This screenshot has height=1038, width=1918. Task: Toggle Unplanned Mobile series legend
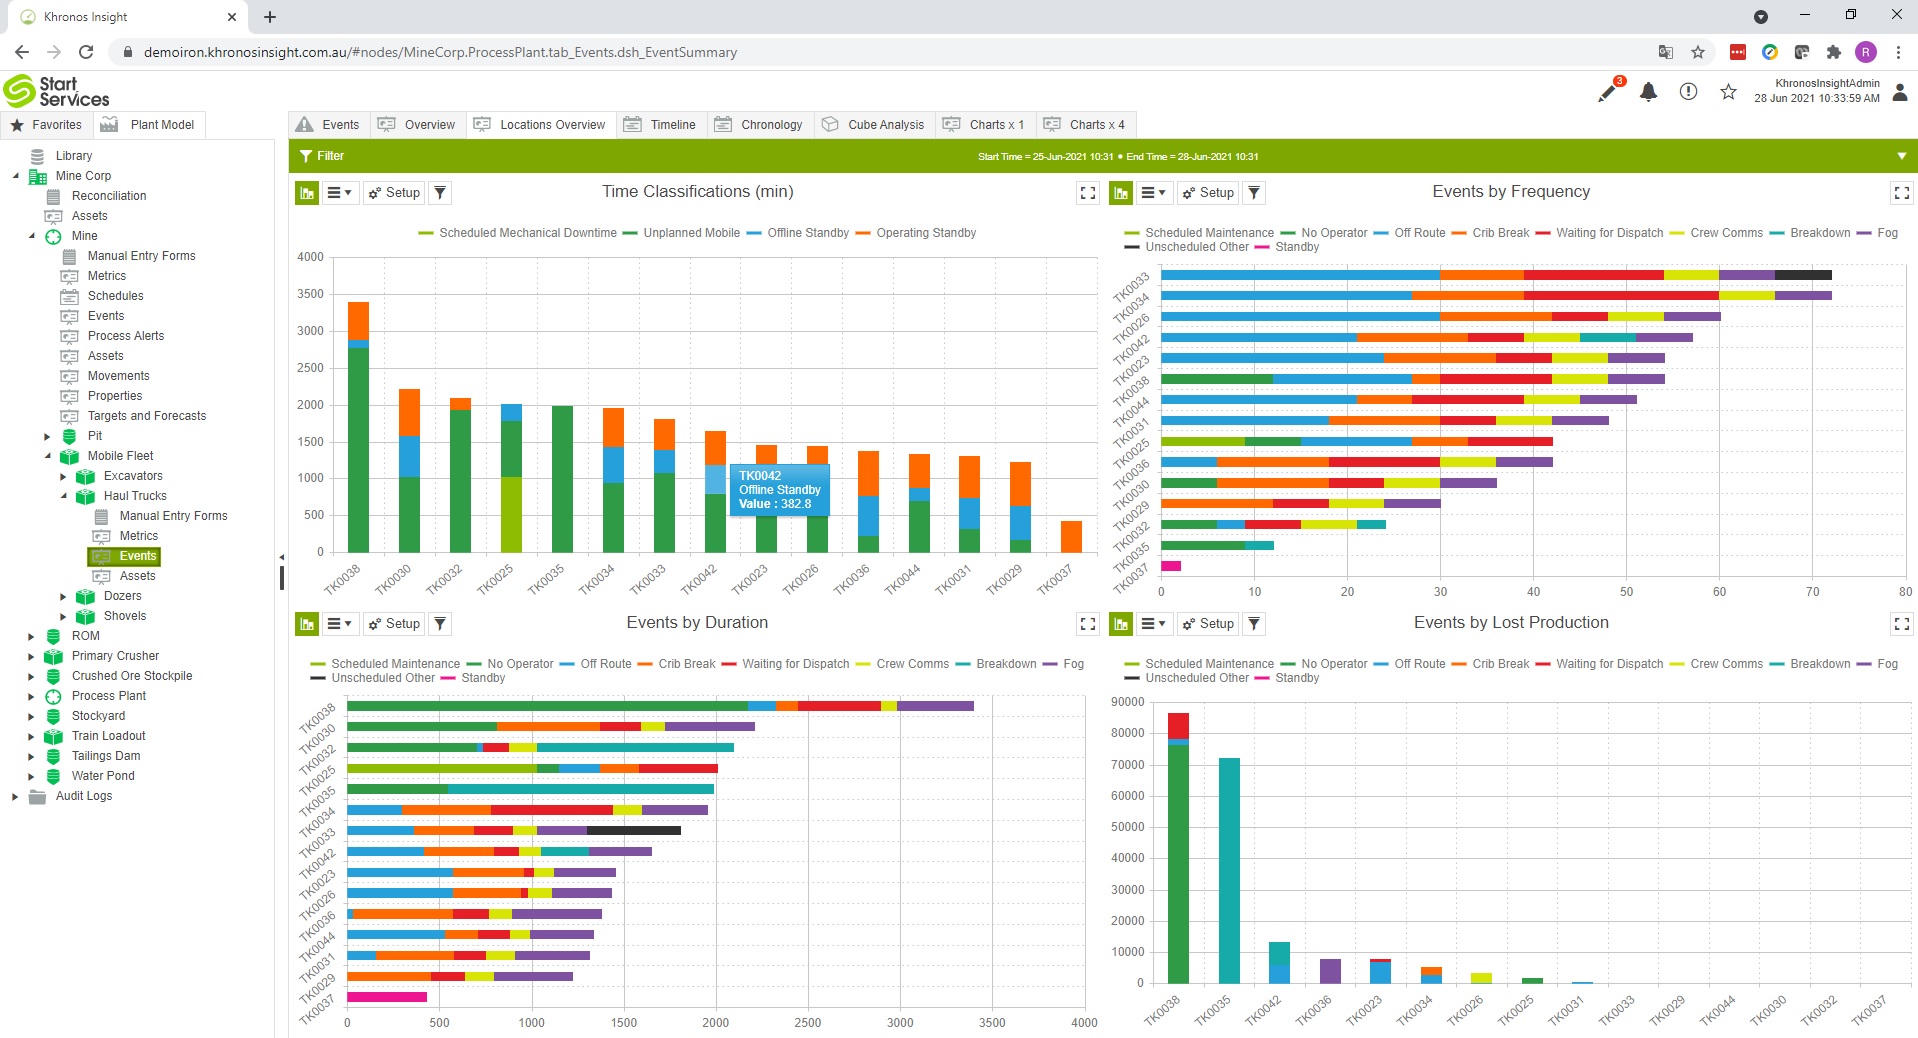[681, 233]
